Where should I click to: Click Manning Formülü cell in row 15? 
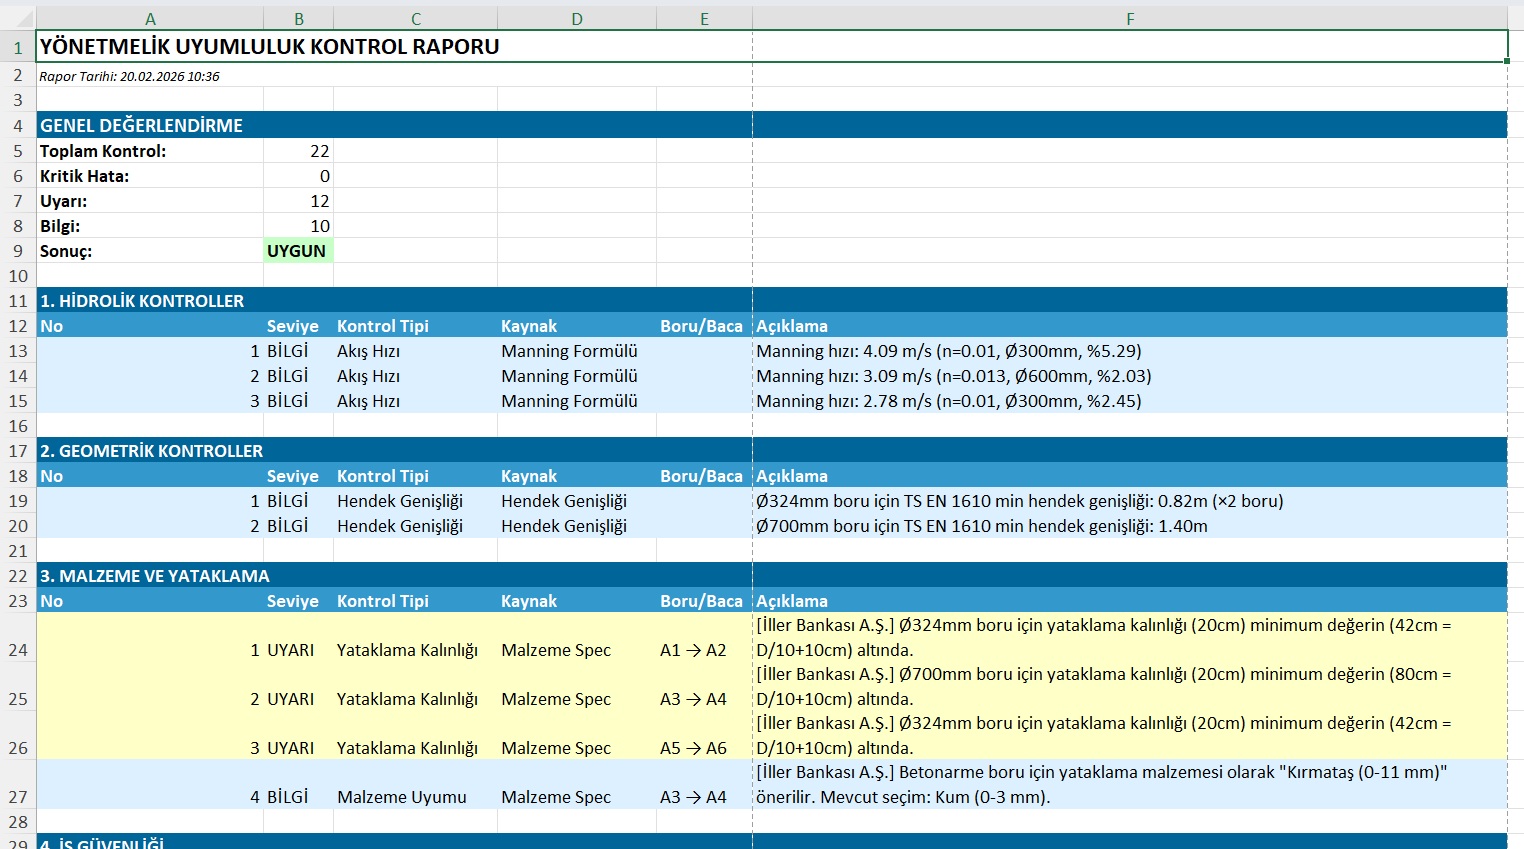577,401
